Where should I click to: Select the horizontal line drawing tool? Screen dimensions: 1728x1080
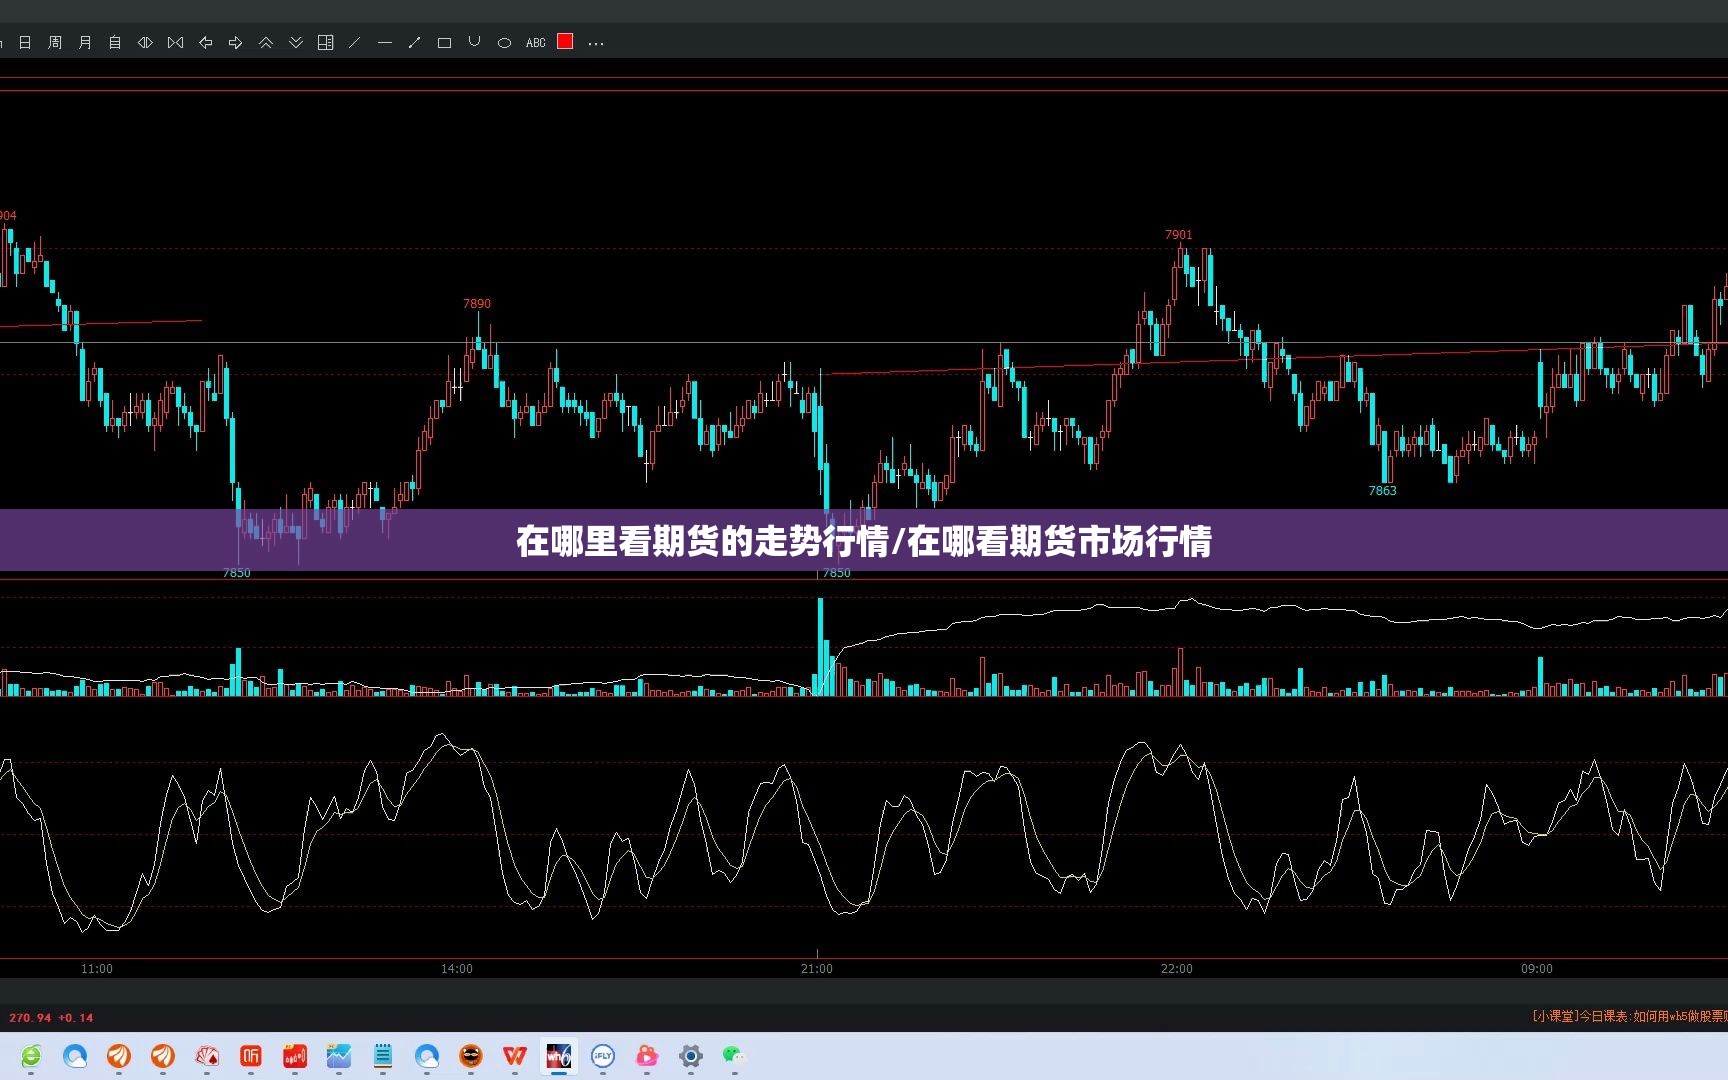click(385, 43)
